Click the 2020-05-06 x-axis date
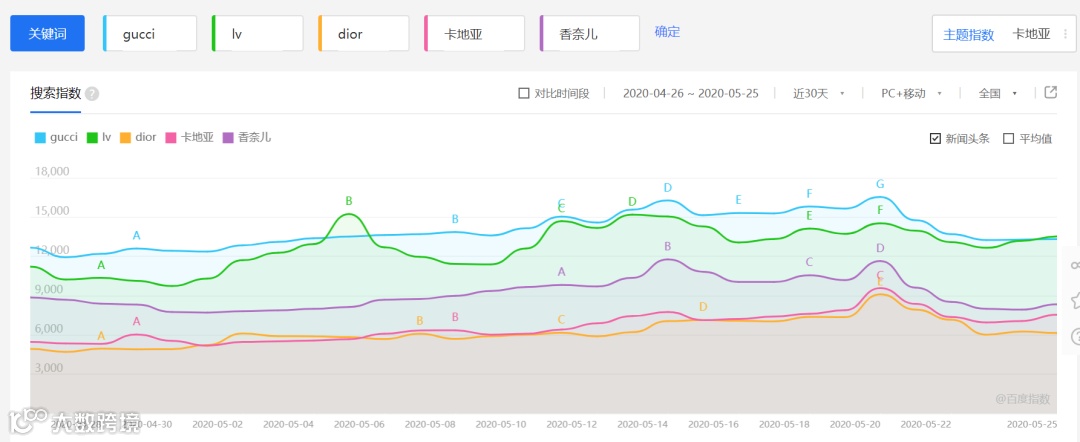This screenshot has width=1080, height=442. tap(359, 423)
